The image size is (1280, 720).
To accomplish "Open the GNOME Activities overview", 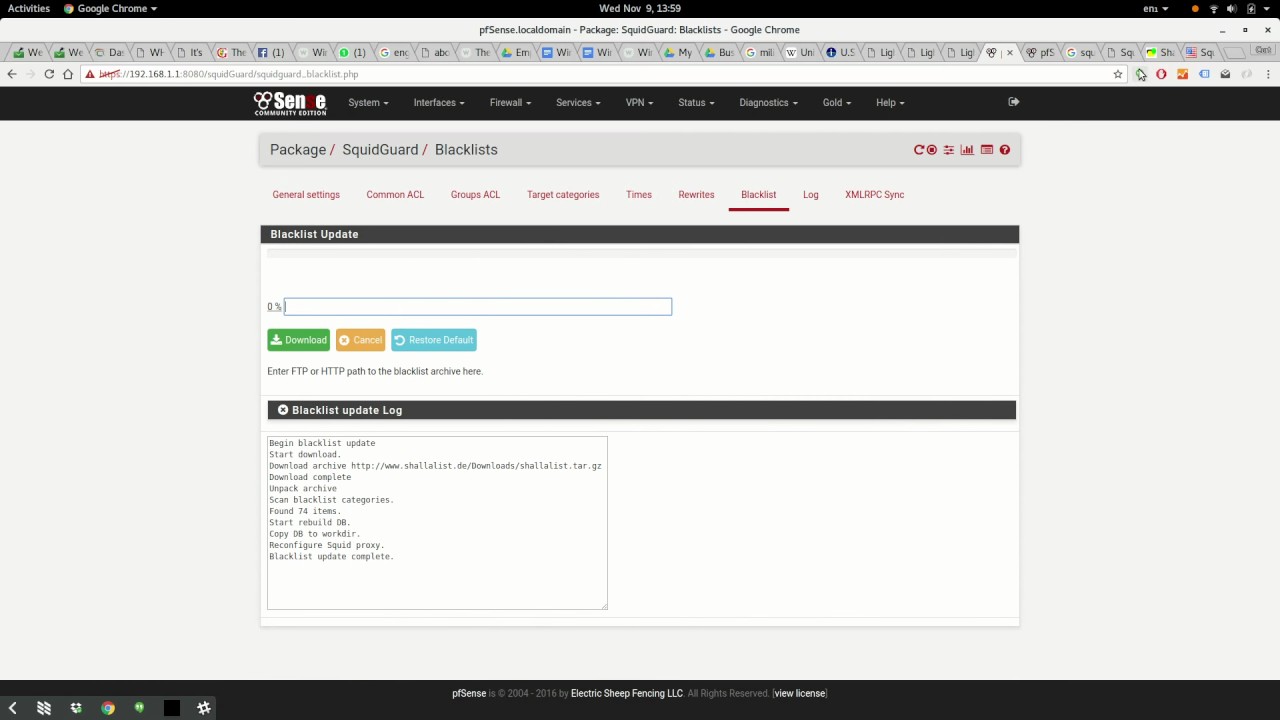I will [29, 8].
